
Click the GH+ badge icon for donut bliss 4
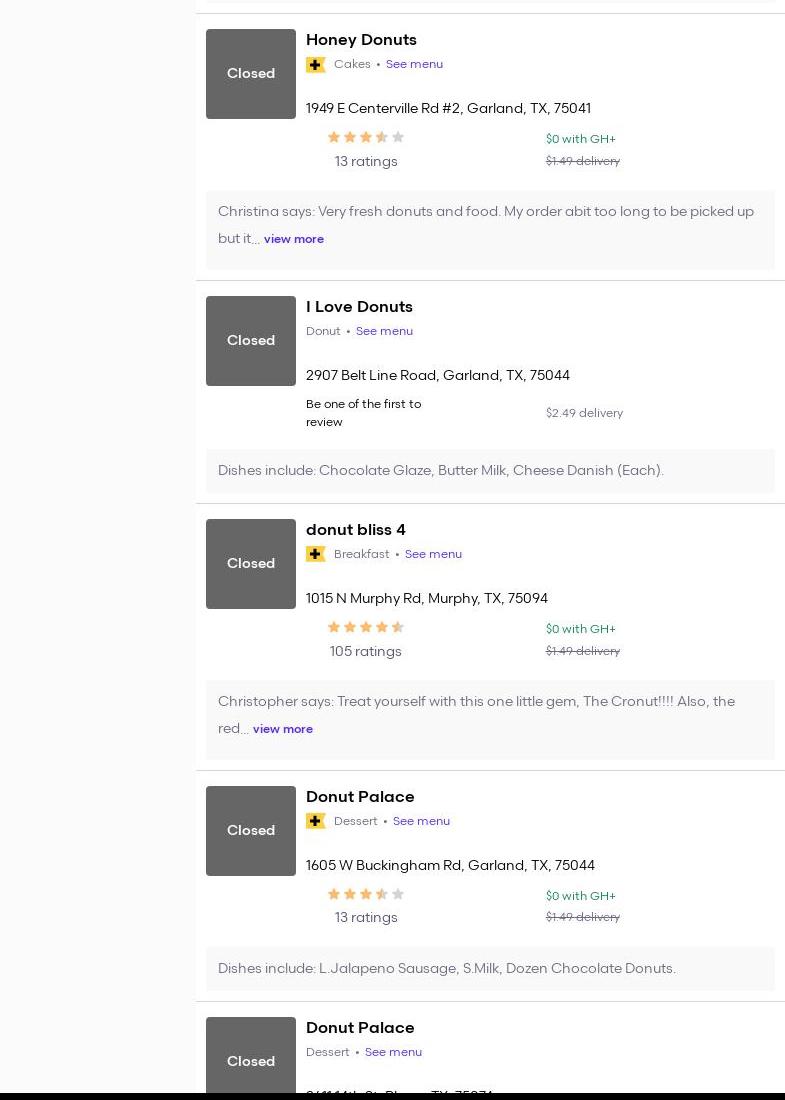(315, 554)
